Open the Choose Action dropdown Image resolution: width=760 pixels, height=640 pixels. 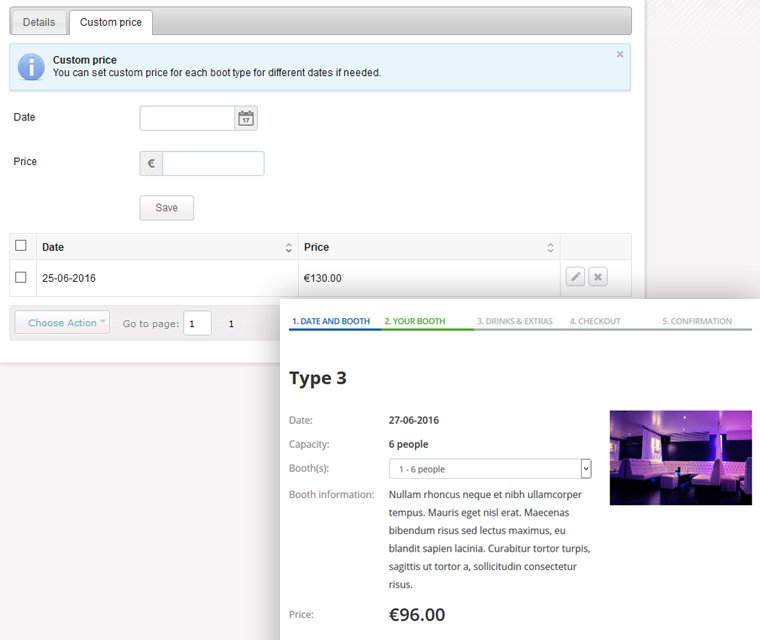[x=62, y=322]
